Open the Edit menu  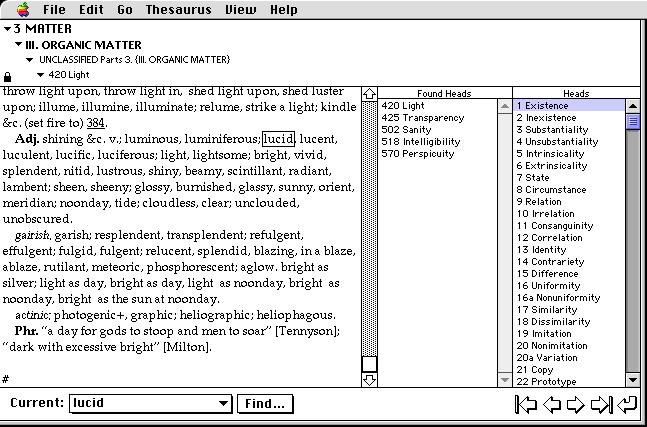pyautogui.click(x=91, y=9)
